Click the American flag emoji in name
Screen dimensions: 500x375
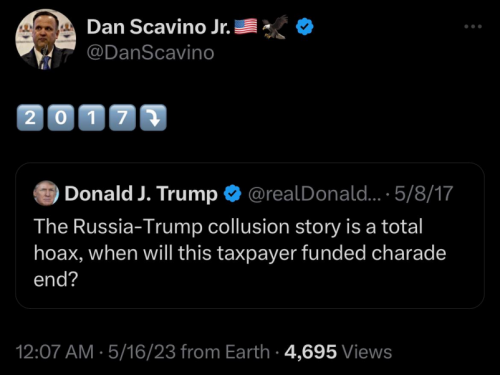[246, 27]
